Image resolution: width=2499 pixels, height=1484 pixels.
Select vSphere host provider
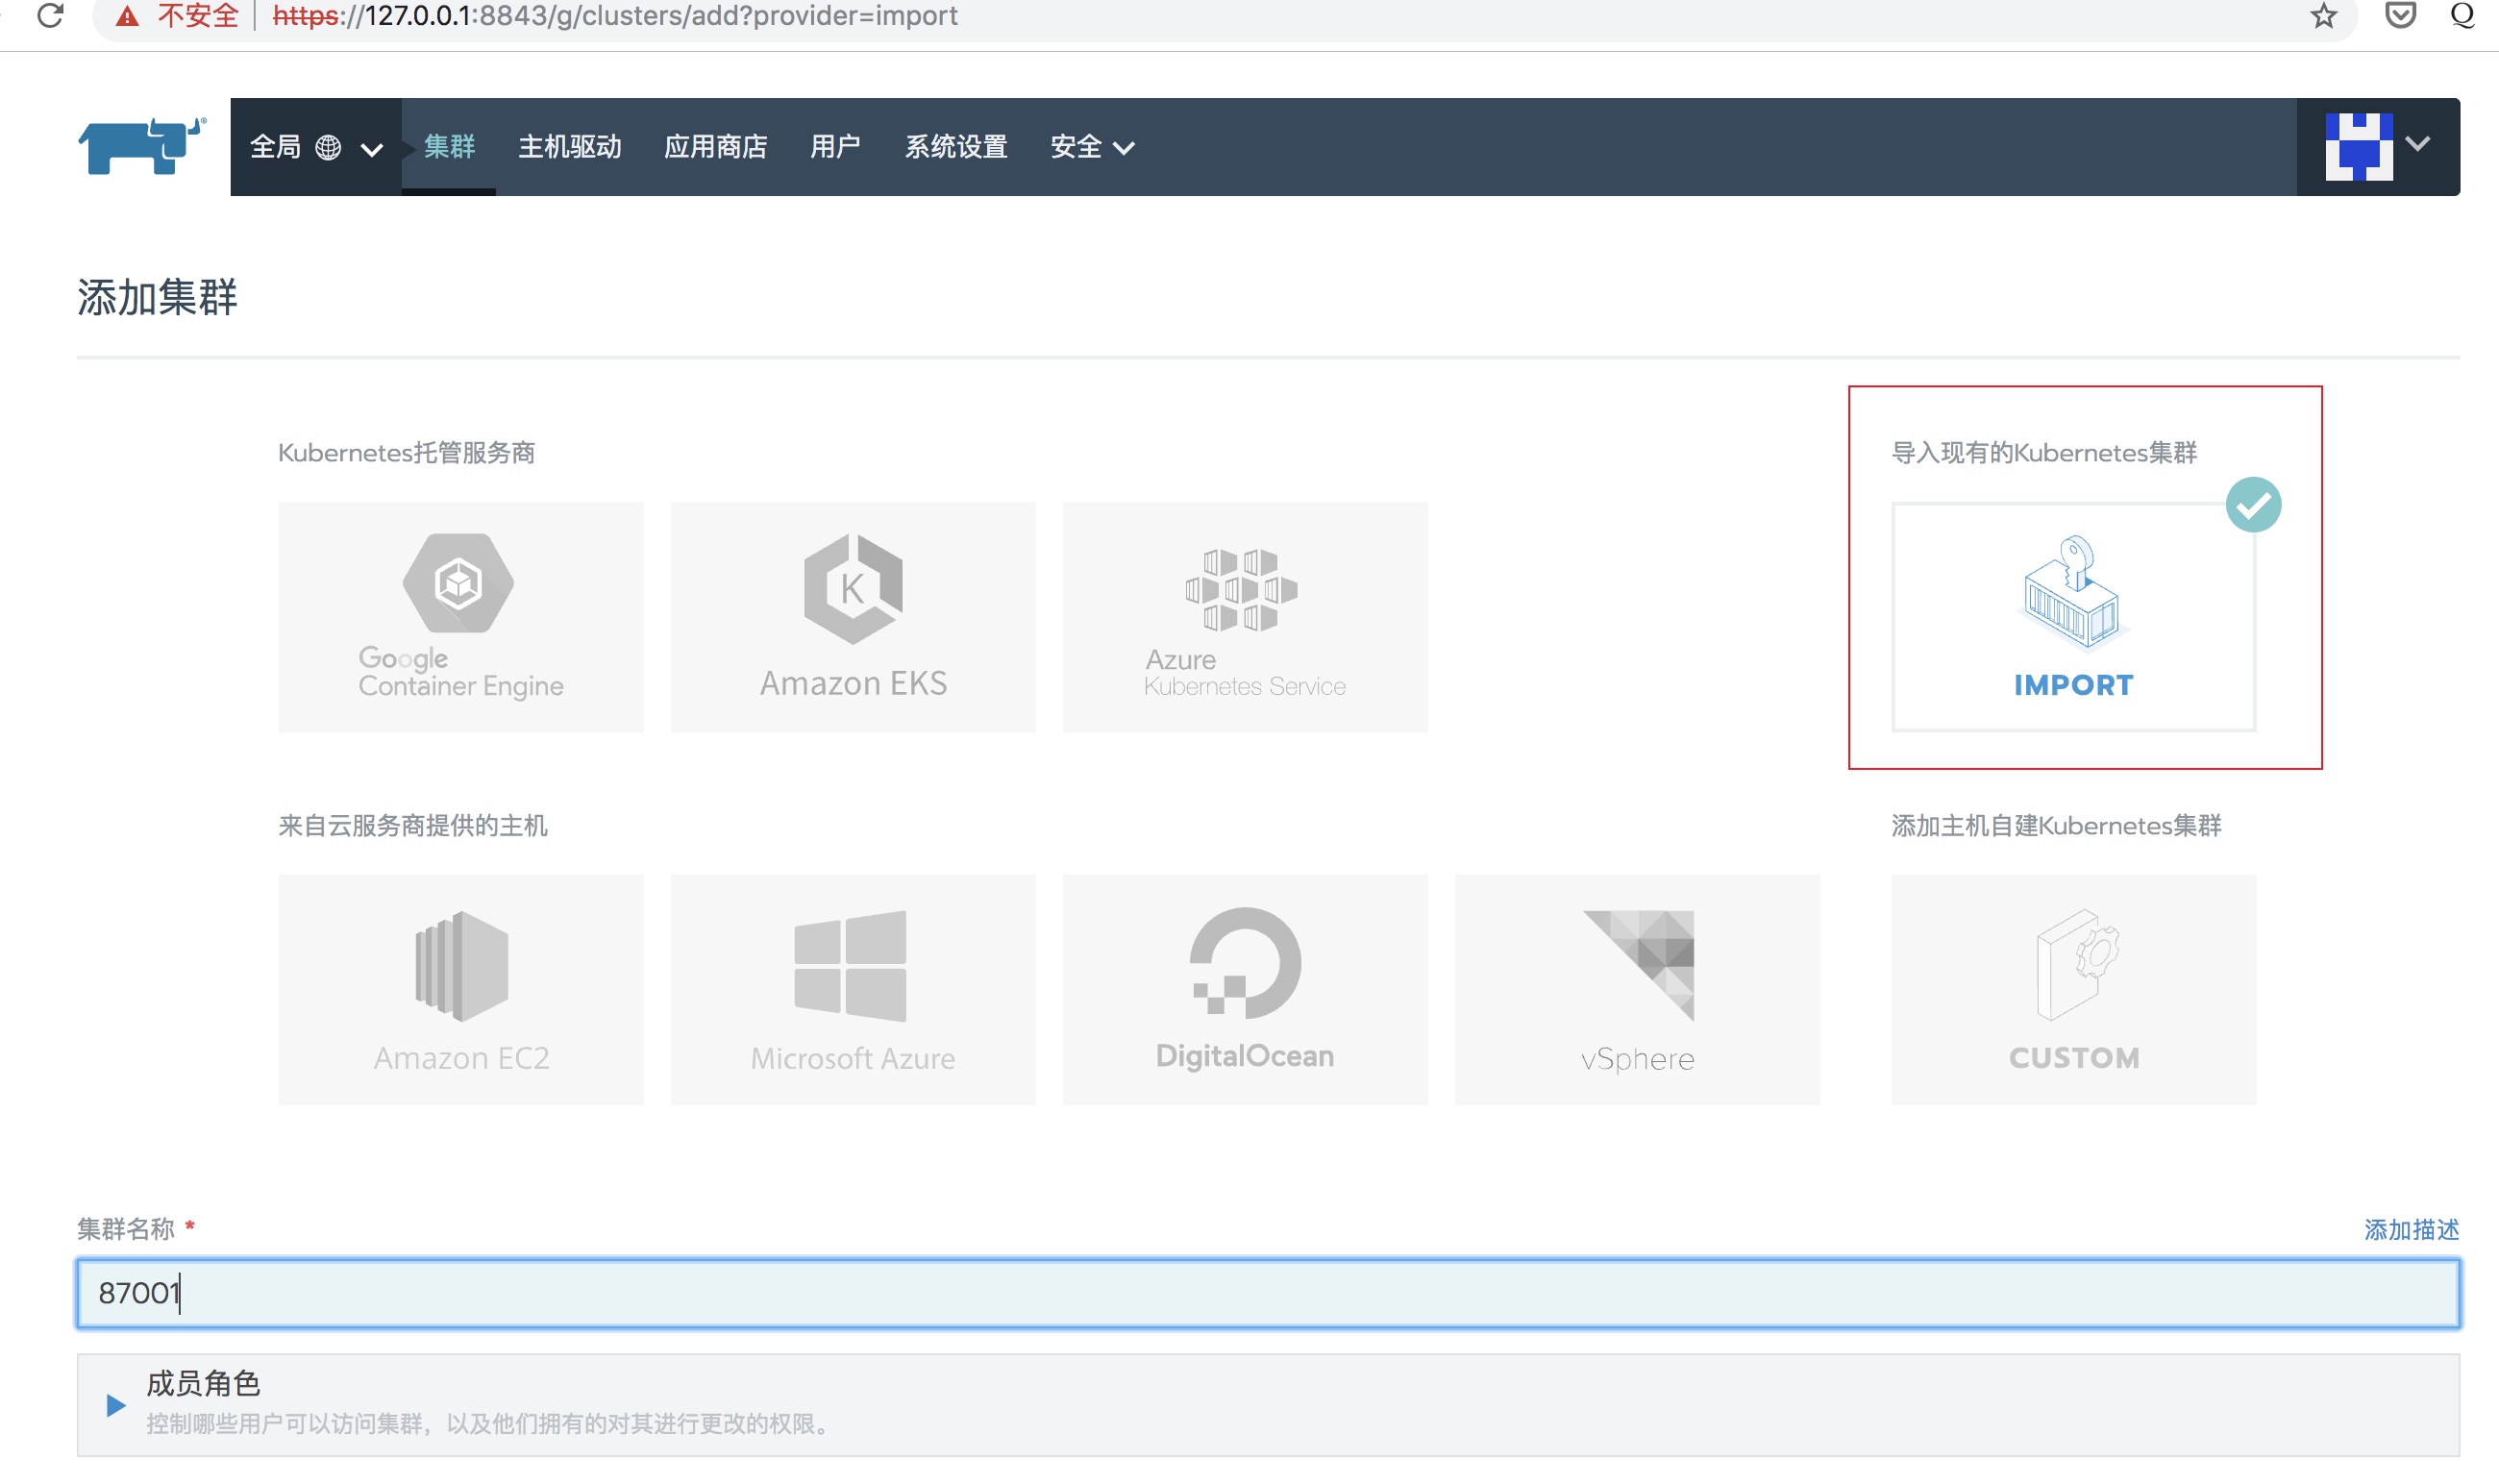coord(1637,990)
